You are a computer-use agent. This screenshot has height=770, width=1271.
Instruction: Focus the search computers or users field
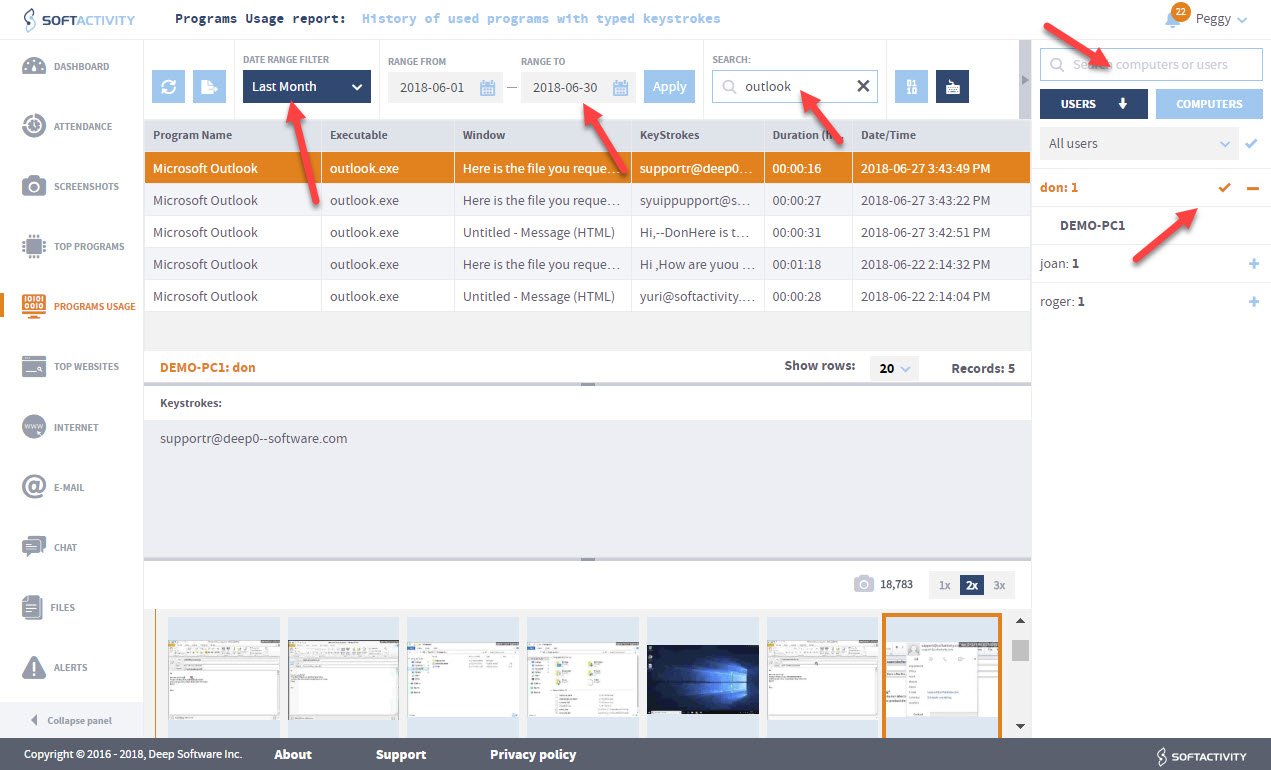pyautogui.click(x=1151, y=65)
